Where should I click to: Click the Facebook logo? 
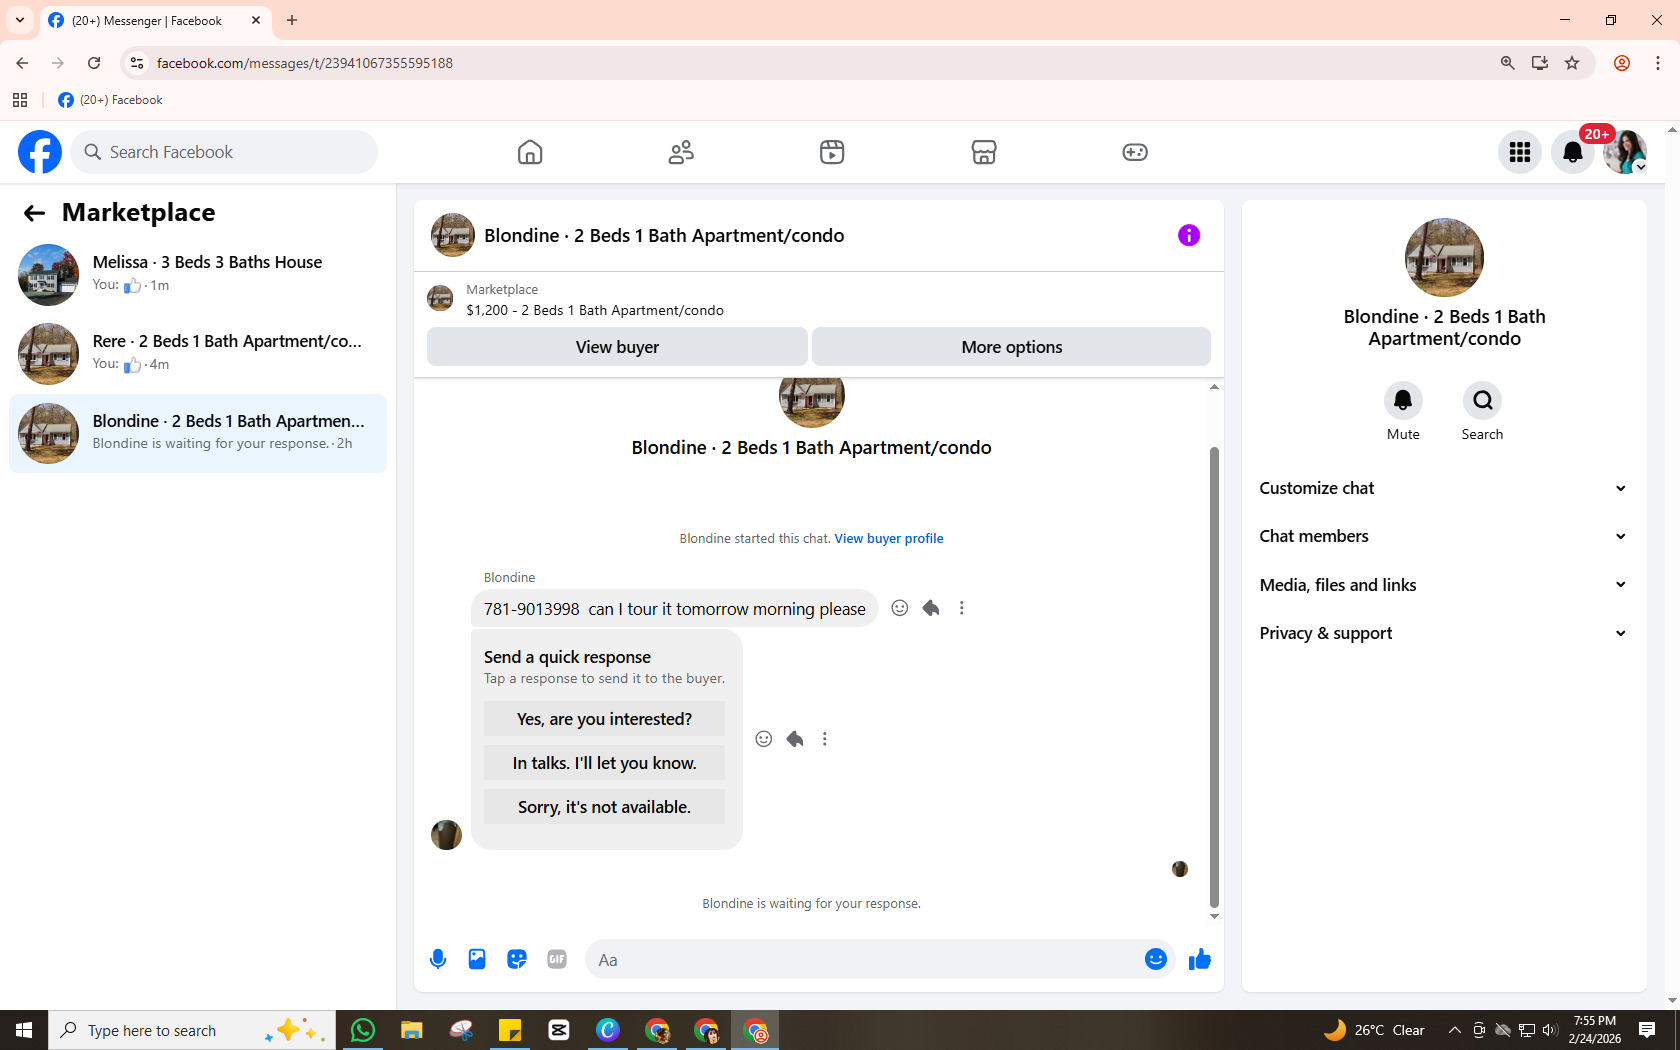(x=40, y=152)
